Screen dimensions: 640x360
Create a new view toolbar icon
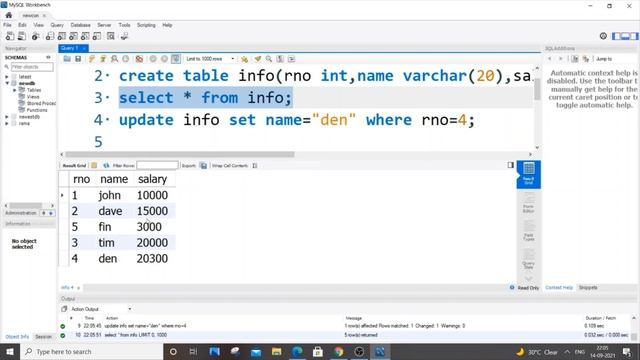(x=73, y=36)
